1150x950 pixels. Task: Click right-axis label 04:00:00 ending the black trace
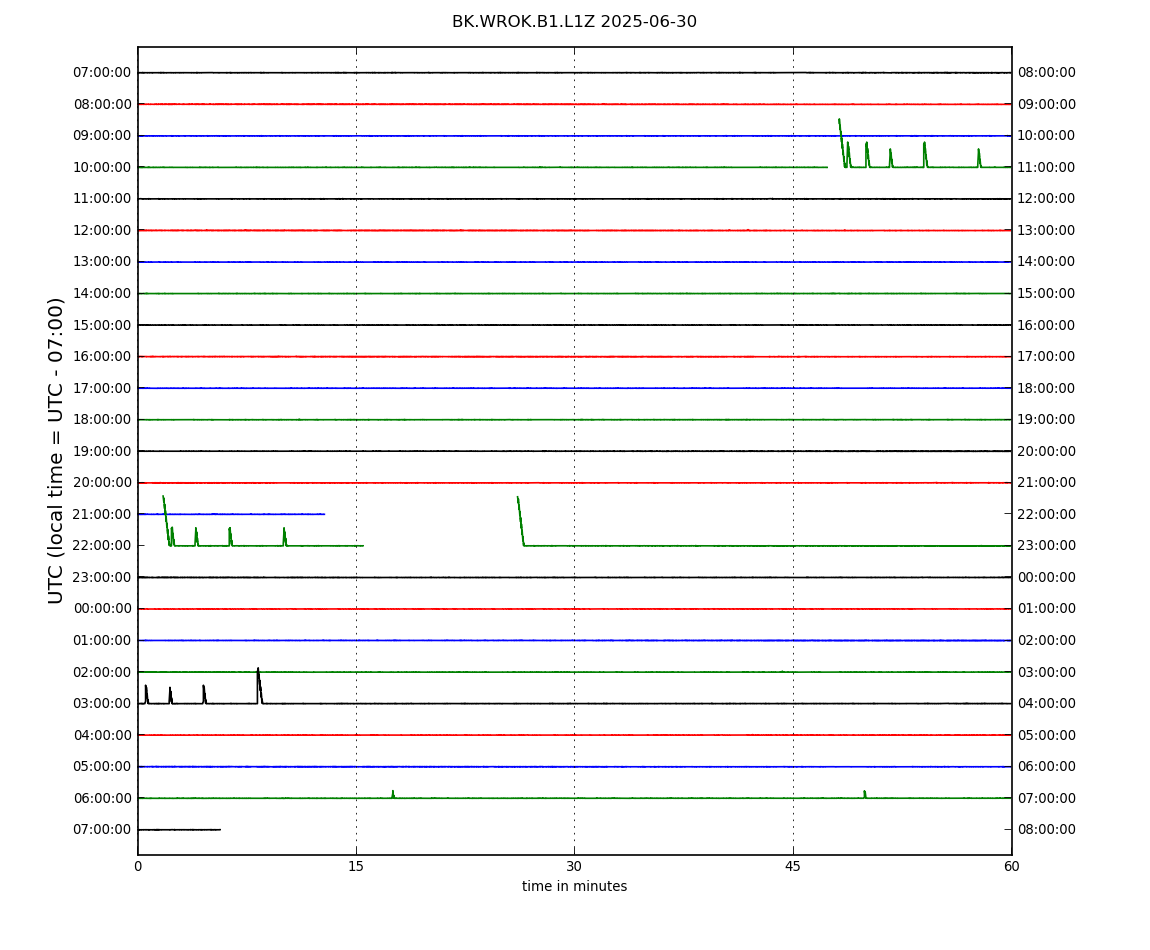pos(1047,704)
